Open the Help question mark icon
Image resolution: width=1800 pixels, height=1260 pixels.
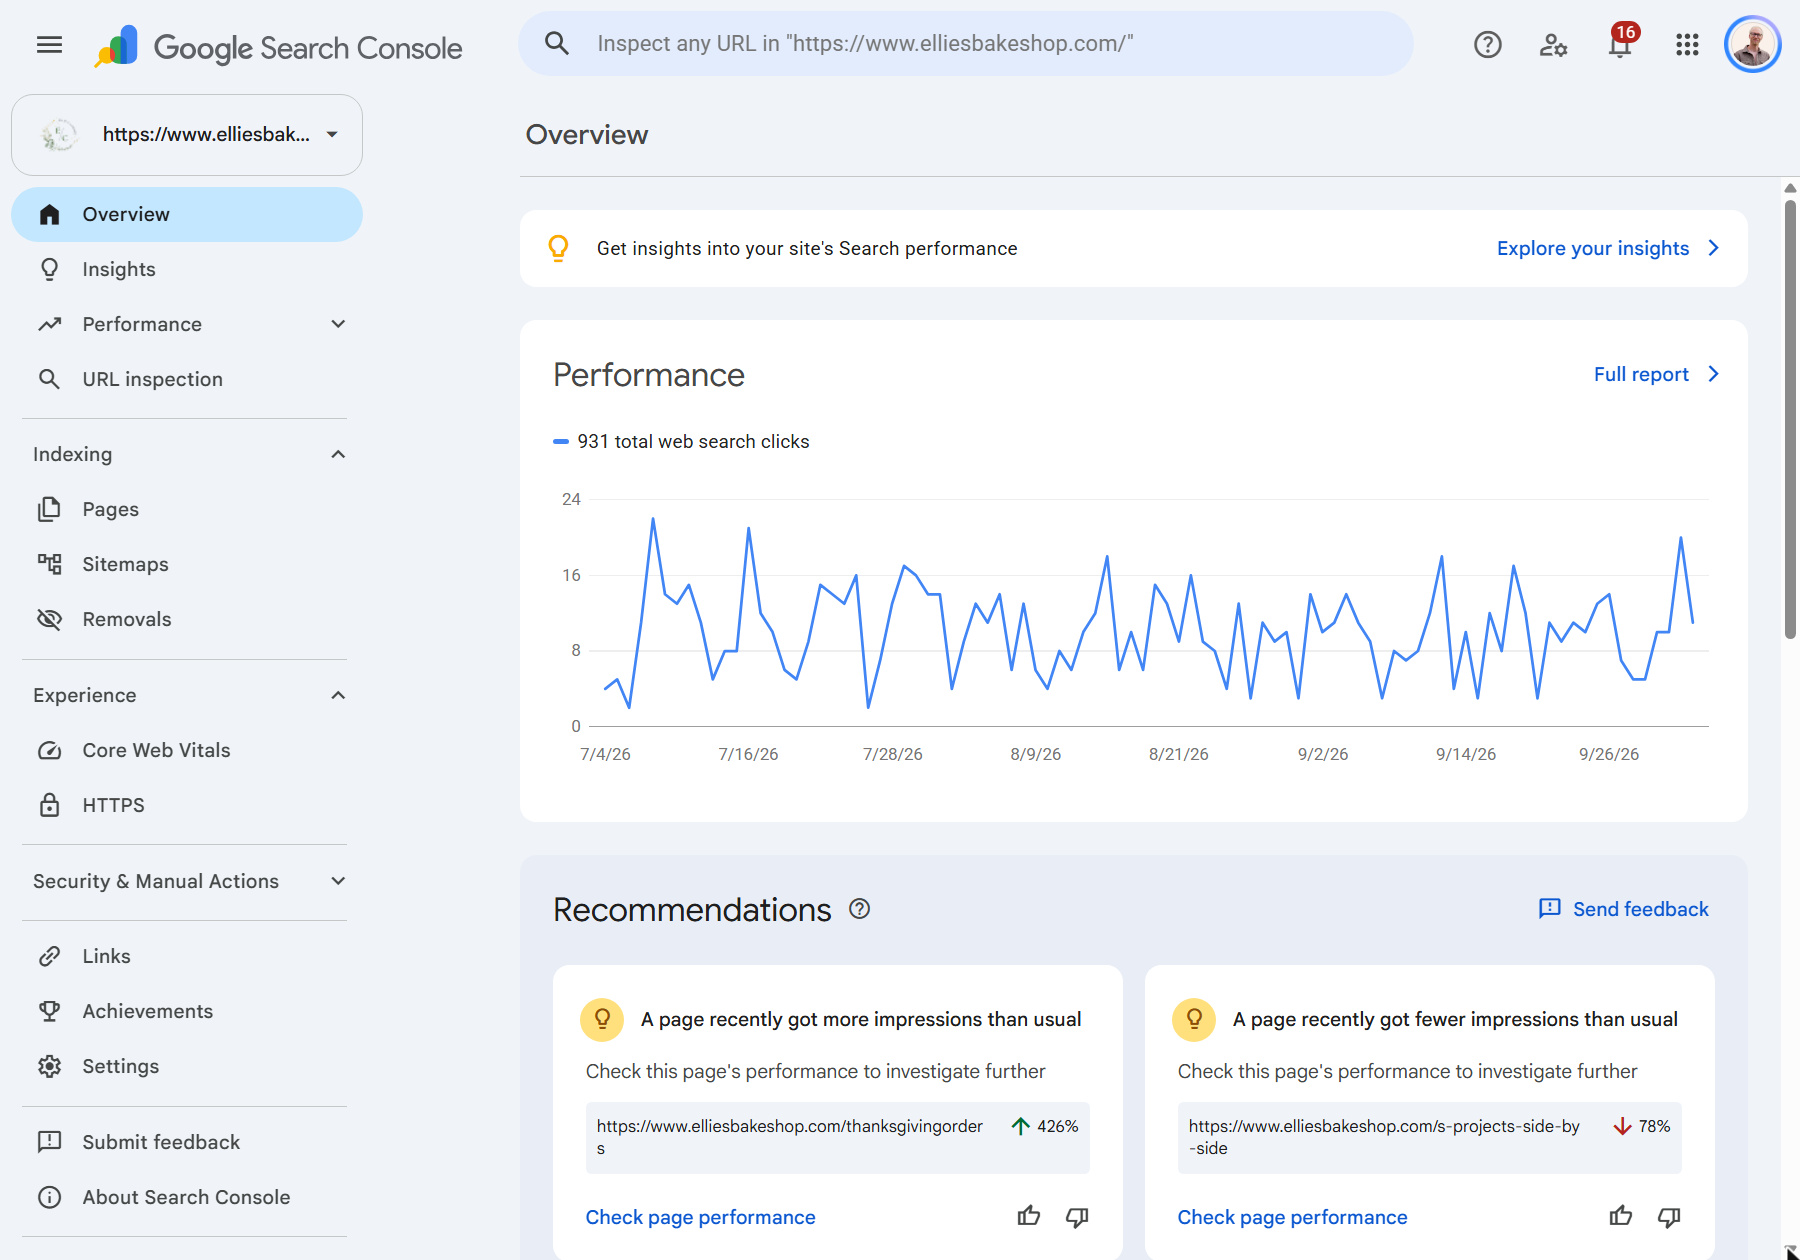pyautogui.click(x=1488, y=44)
